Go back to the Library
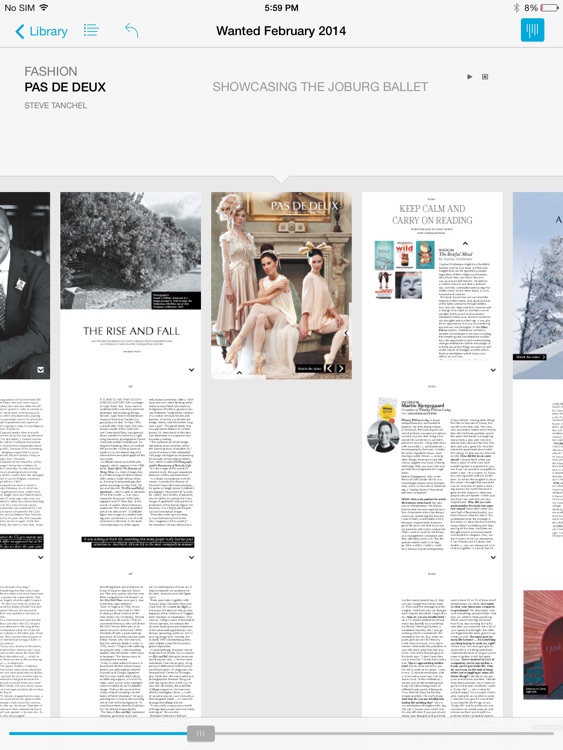The height and width of the screenshot is (750, 563). click(41, 31)
